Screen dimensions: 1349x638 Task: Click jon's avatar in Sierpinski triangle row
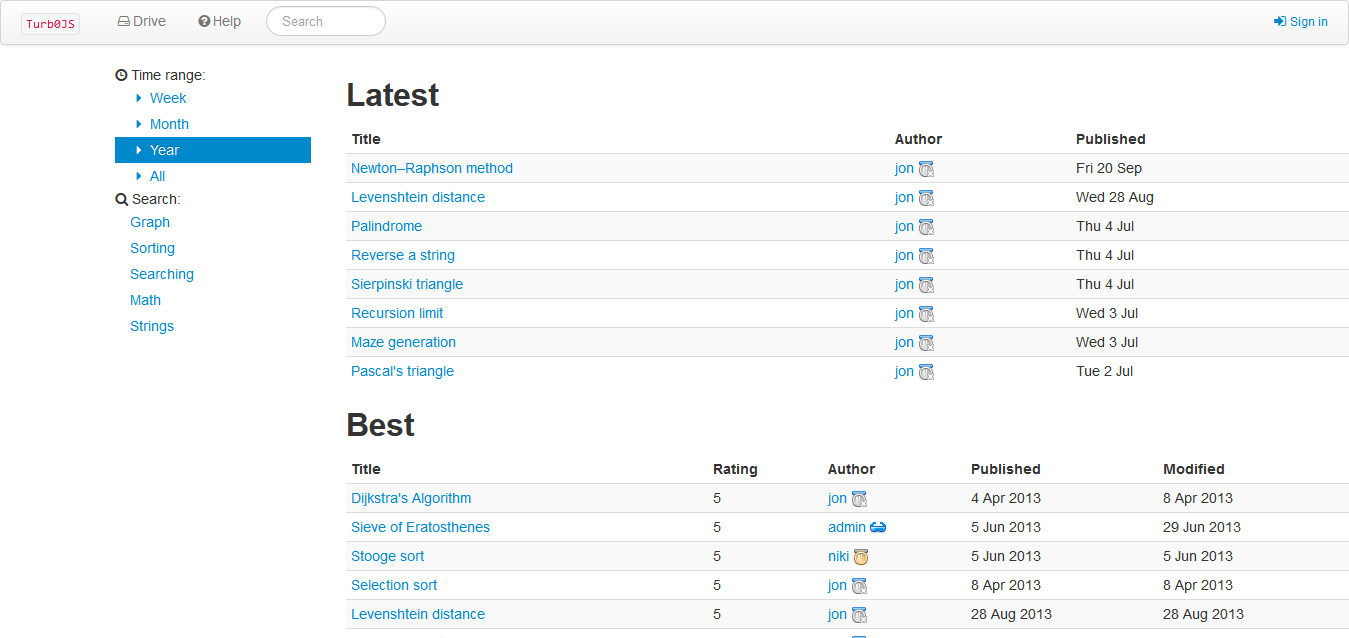click(926, 285)
